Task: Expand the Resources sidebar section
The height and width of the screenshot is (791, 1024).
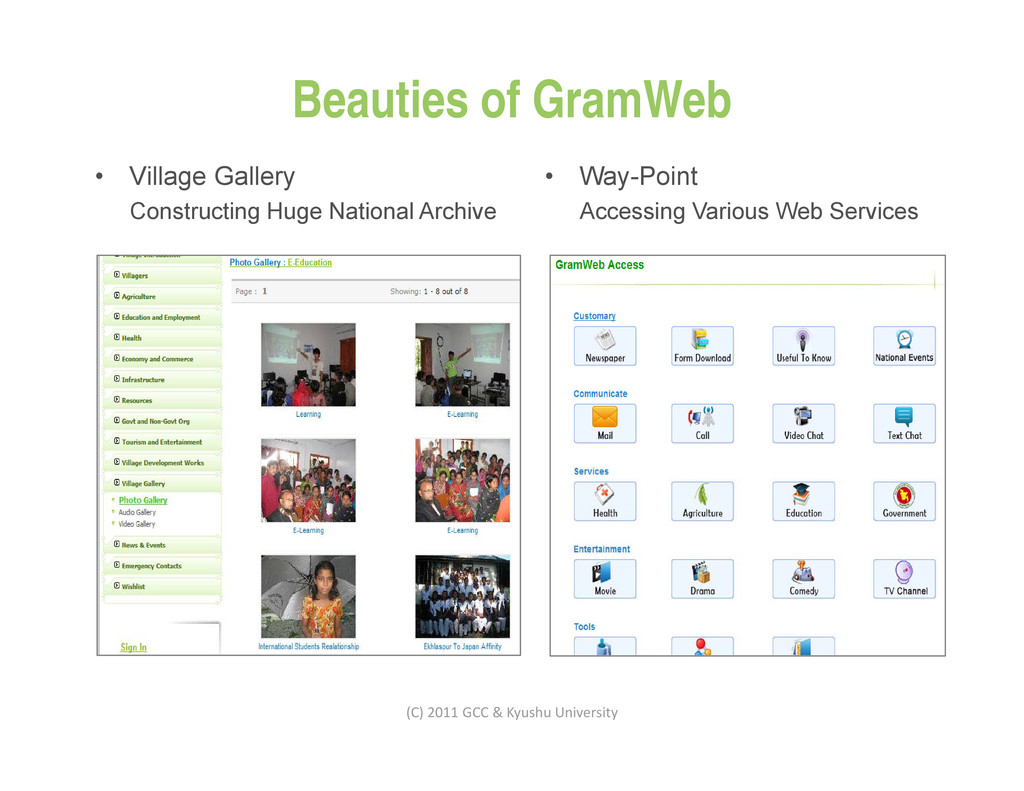Action: tap(163, 400)
